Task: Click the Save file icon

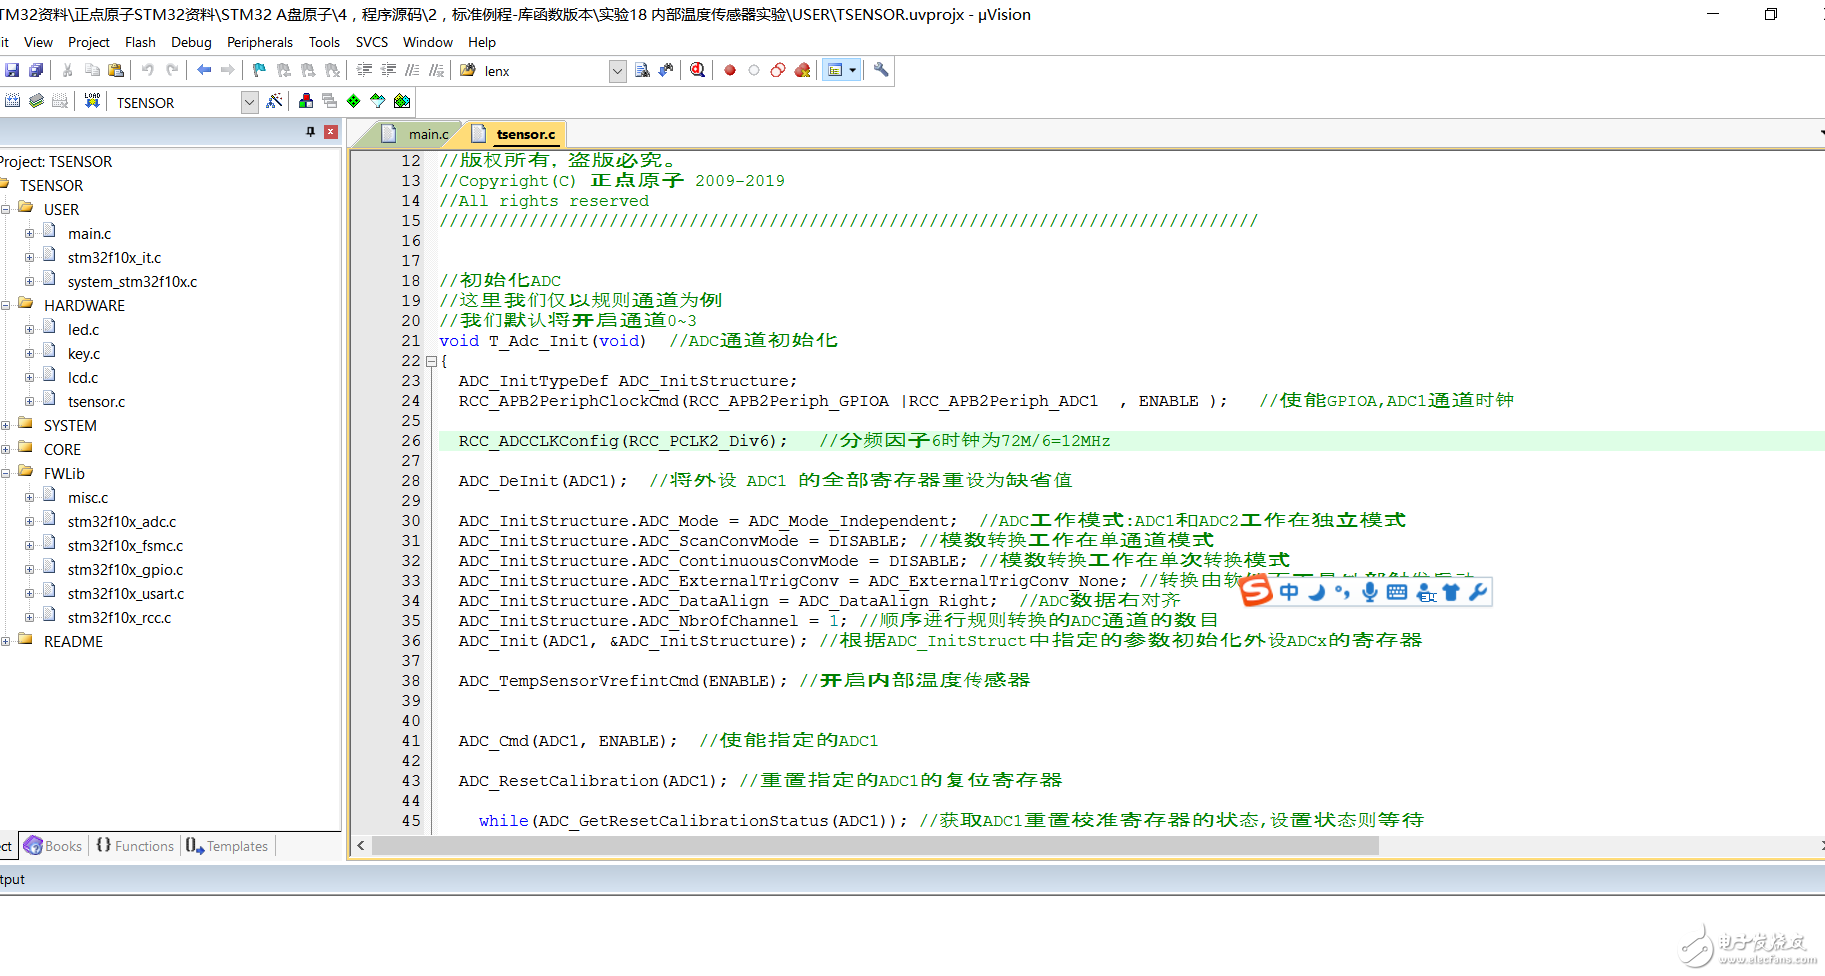Action: click(12, 70)
